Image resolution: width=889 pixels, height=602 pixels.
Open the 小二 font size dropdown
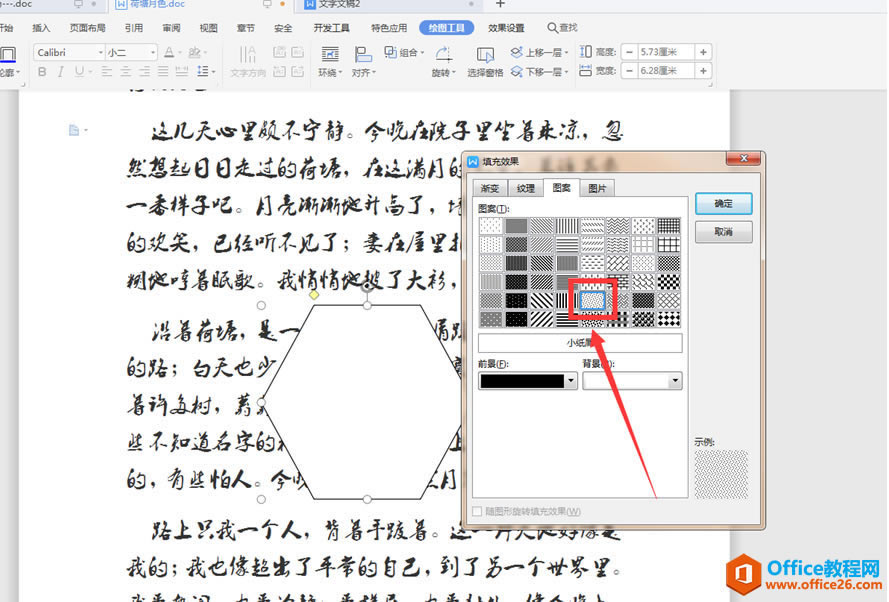(x=153, y=52)
